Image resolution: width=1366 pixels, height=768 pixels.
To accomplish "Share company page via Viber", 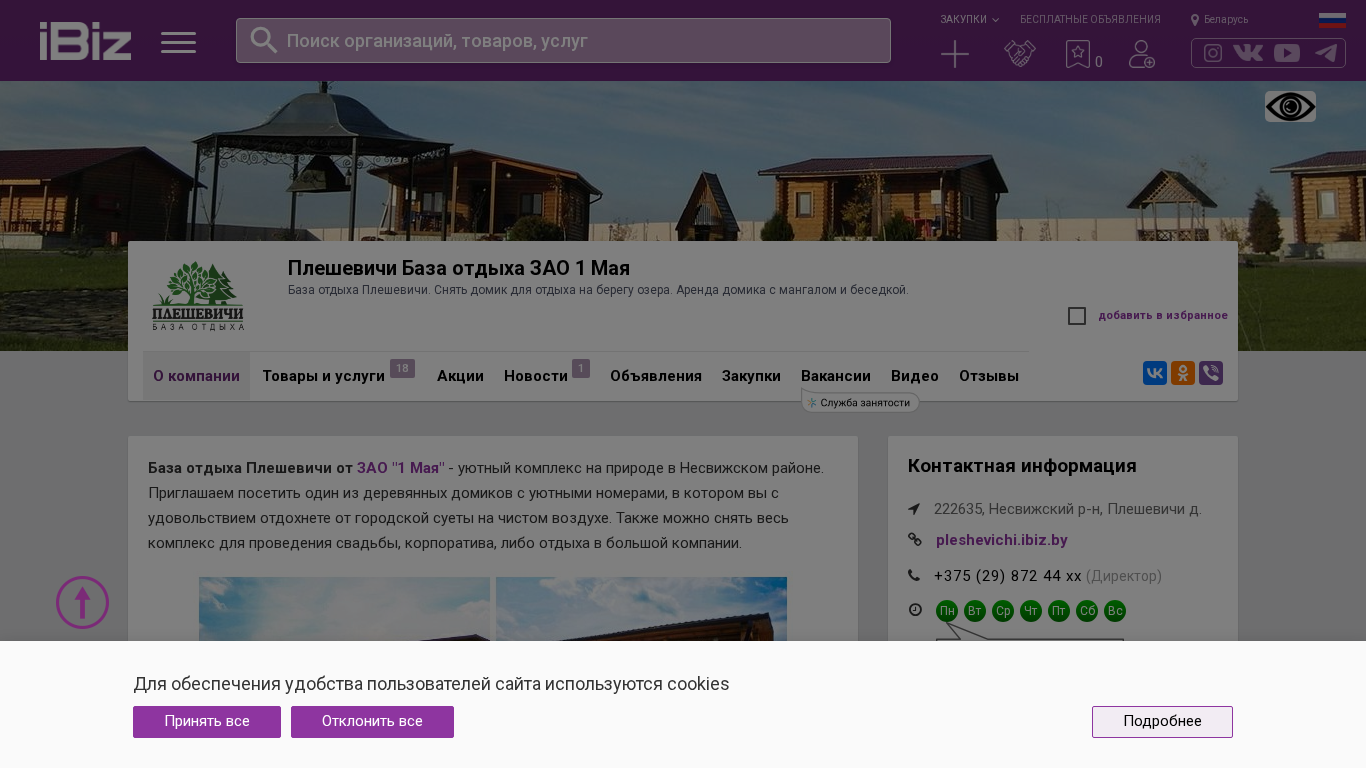I will tap(1211, 373).
